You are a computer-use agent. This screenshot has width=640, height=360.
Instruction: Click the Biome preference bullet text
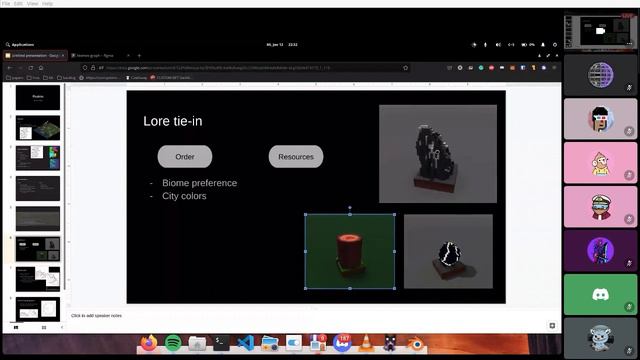pyautogui.click(x=200, y=183)
